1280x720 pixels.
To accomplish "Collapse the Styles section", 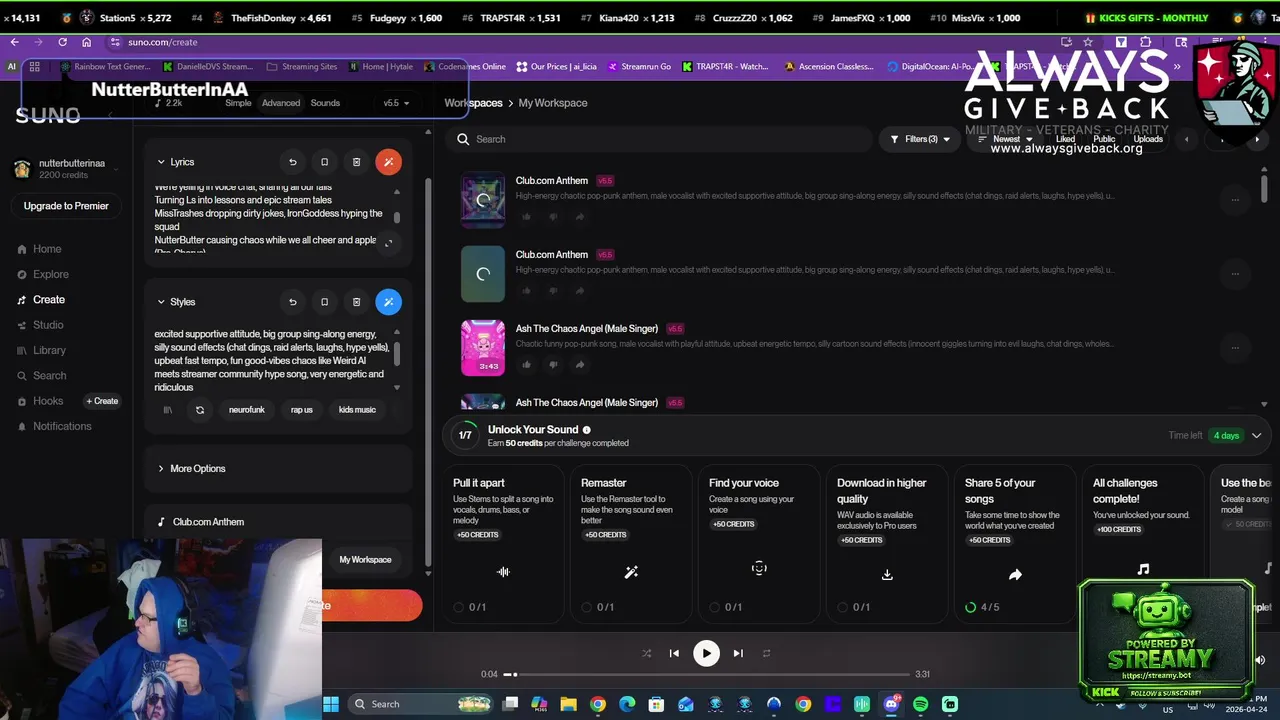I will click(161, 302).
